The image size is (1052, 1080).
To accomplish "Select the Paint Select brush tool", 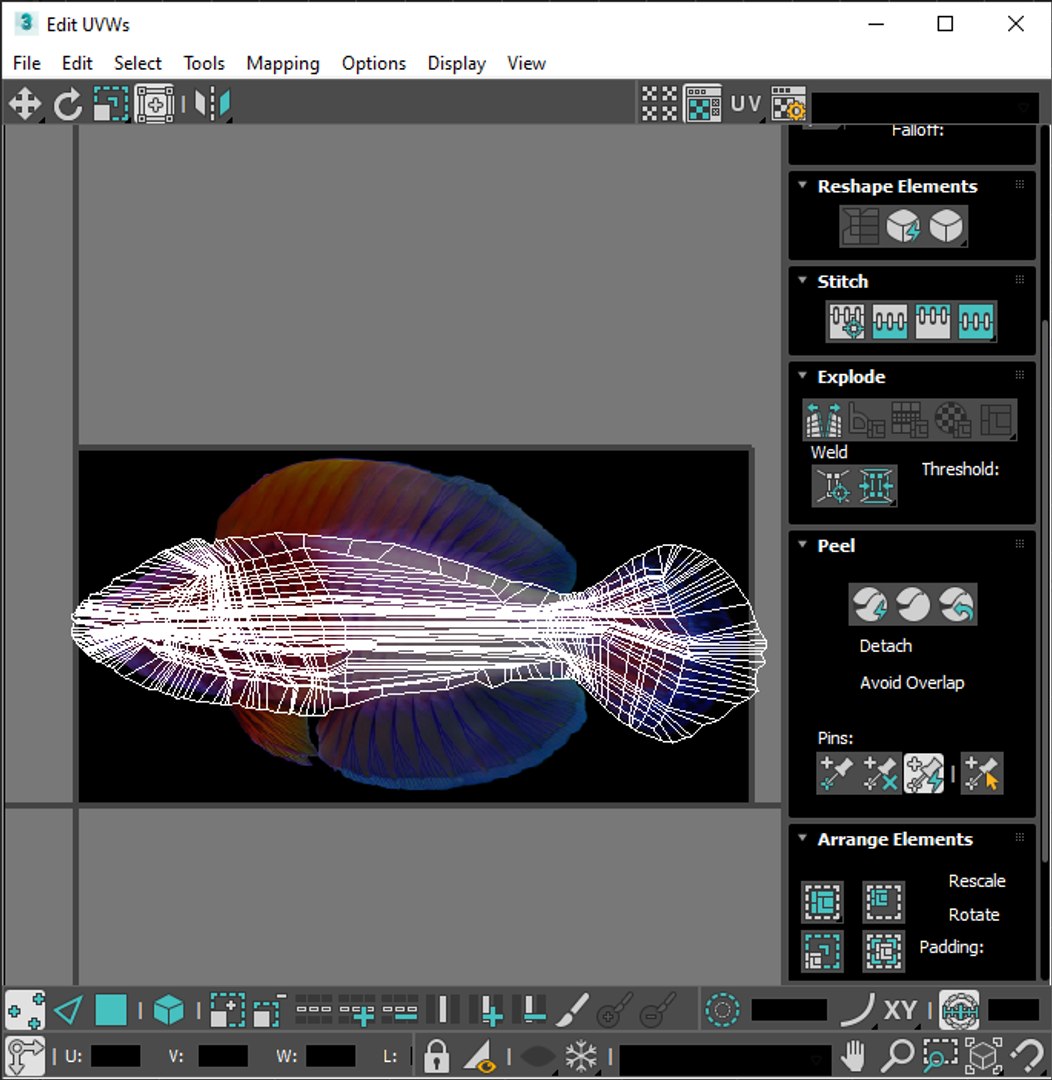I will [571, 1010].
